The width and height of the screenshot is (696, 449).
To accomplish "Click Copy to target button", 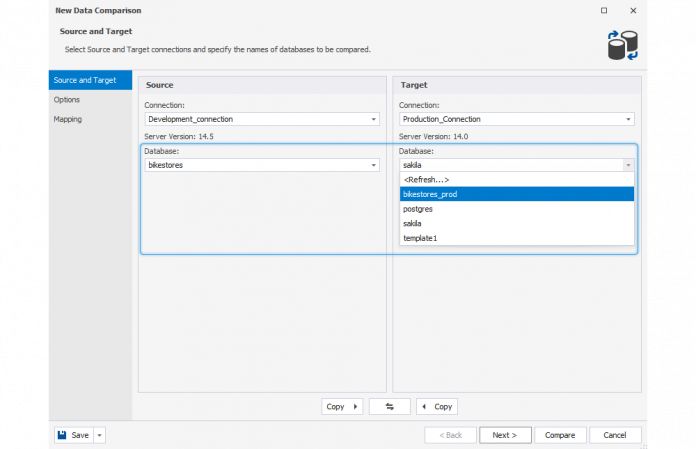I will (x=342, y=407).
